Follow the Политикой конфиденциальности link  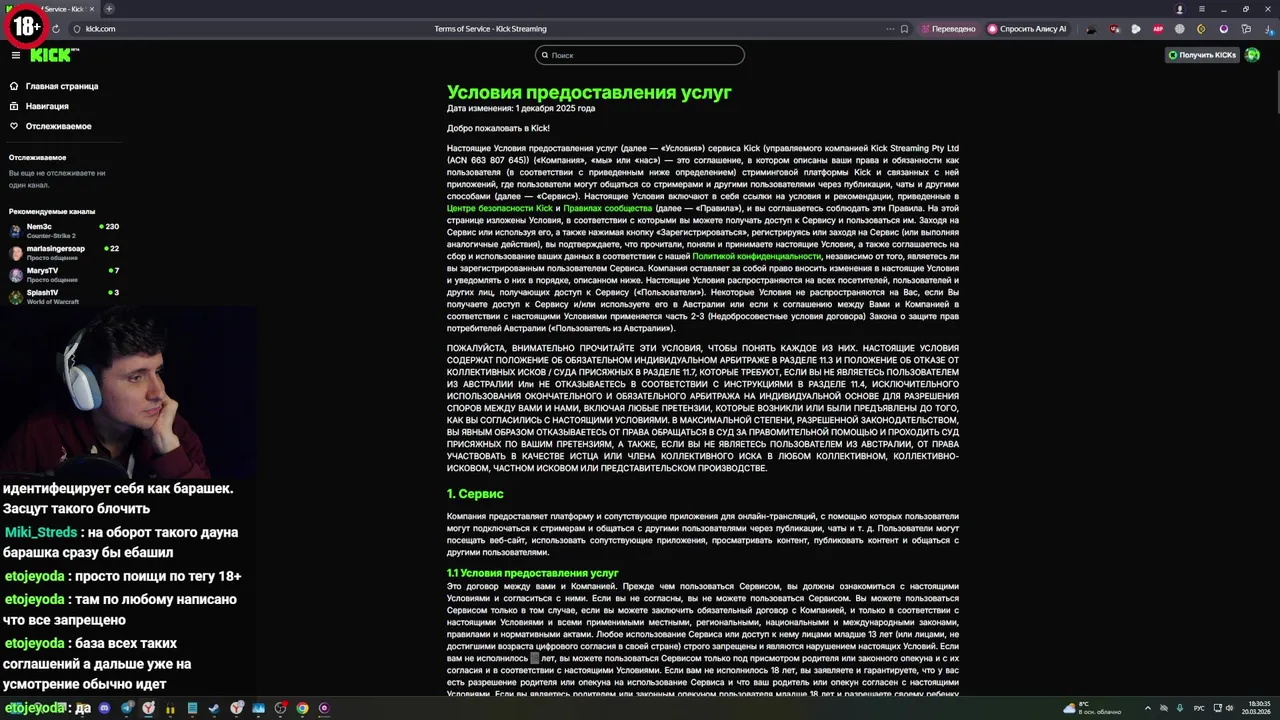756,256
